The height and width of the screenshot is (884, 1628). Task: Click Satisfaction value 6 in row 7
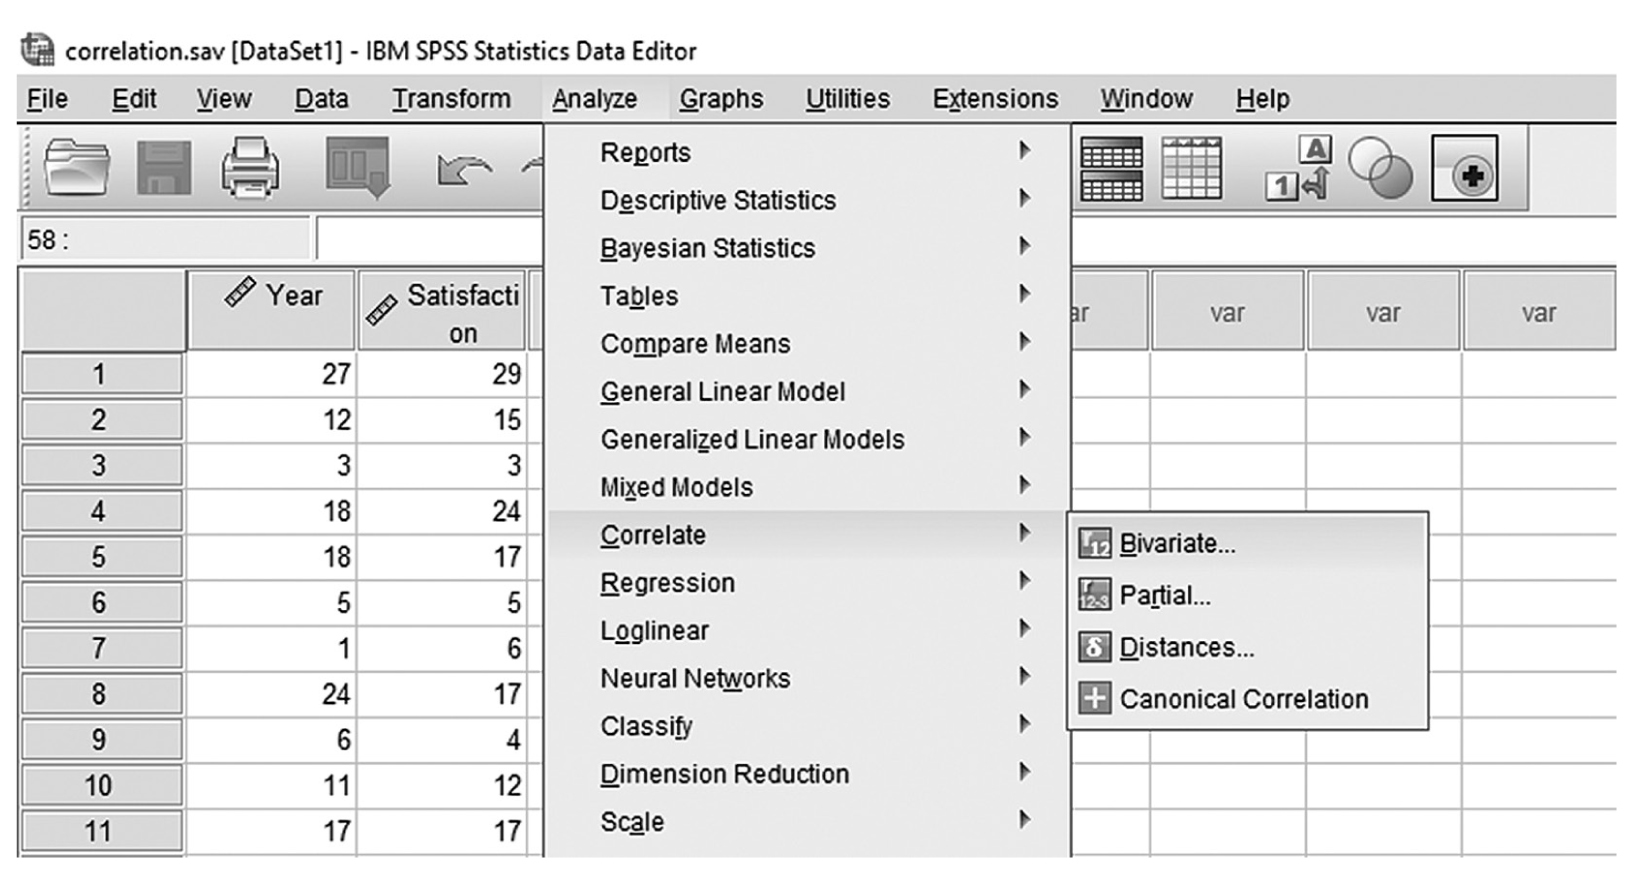click(x=442, y=649)
